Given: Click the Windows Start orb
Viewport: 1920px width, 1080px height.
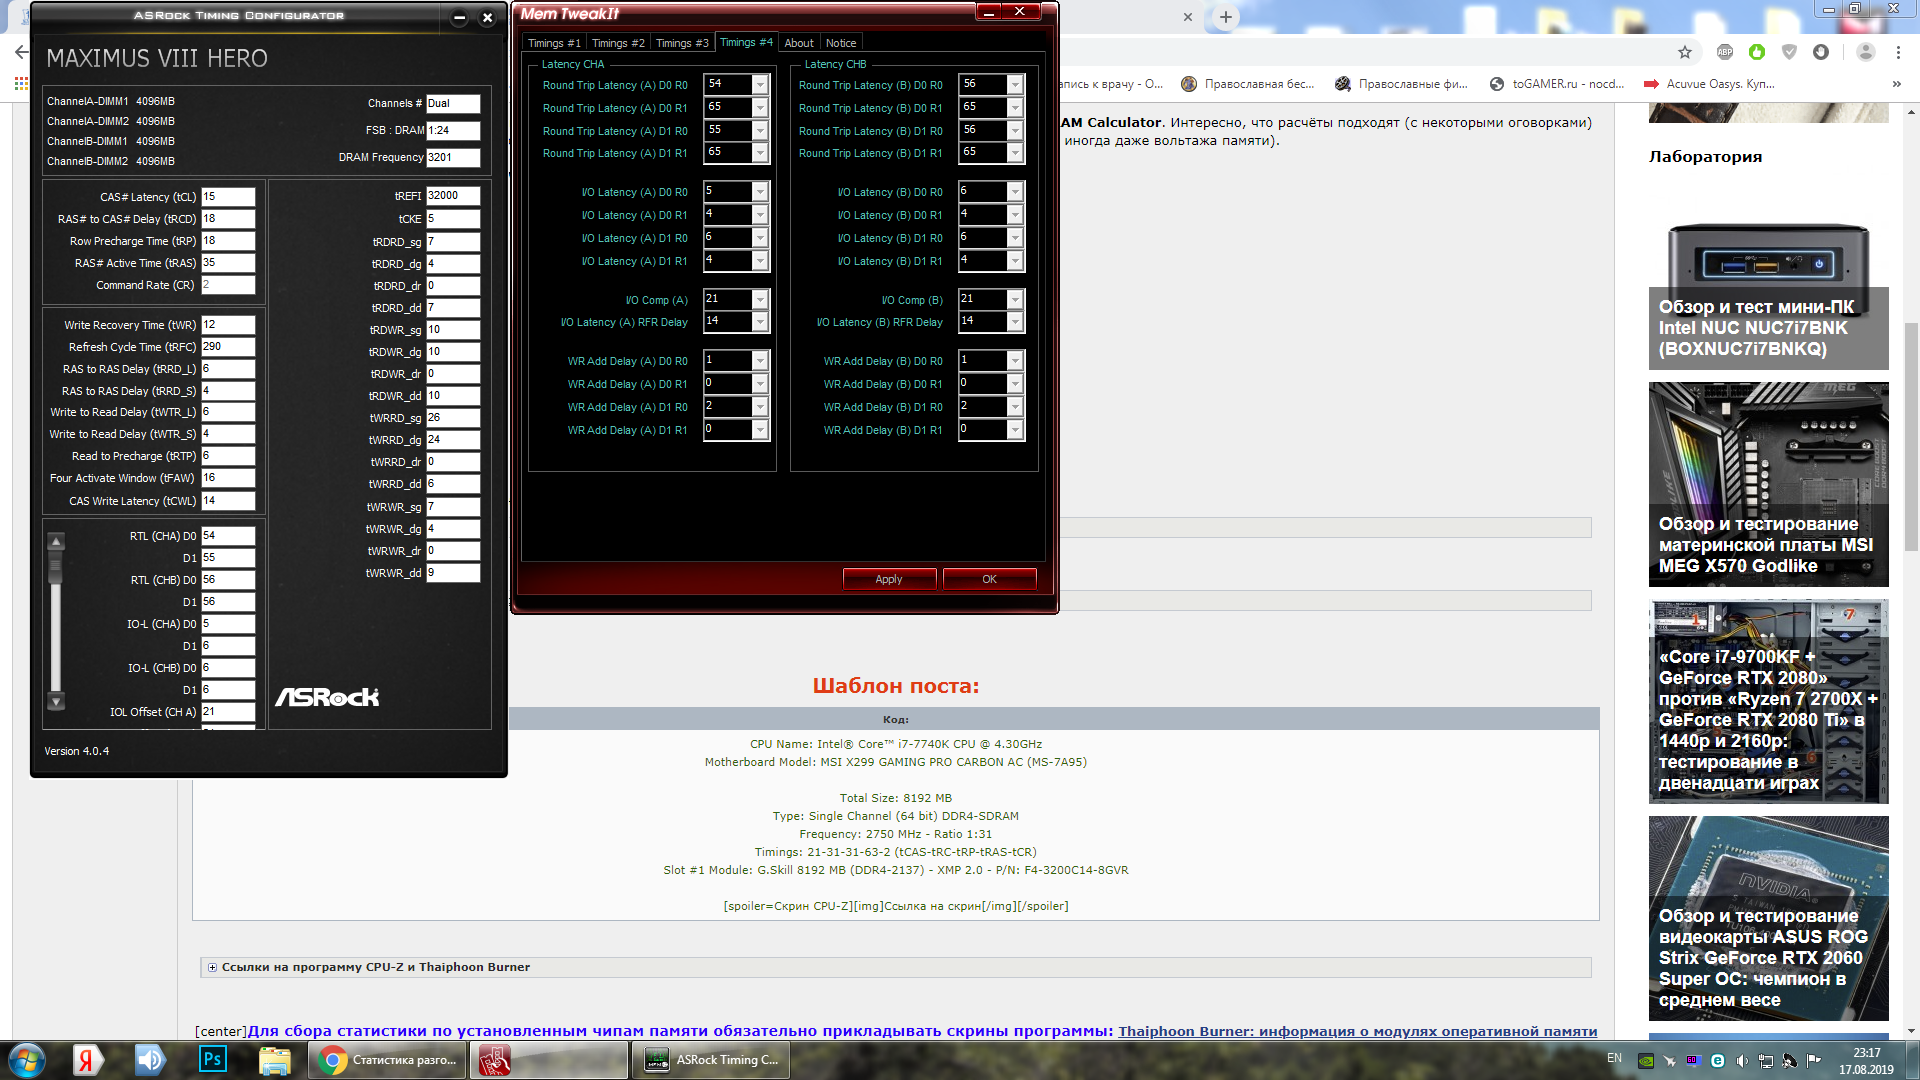Looking at the screenshot, I should click(27, 1059).
